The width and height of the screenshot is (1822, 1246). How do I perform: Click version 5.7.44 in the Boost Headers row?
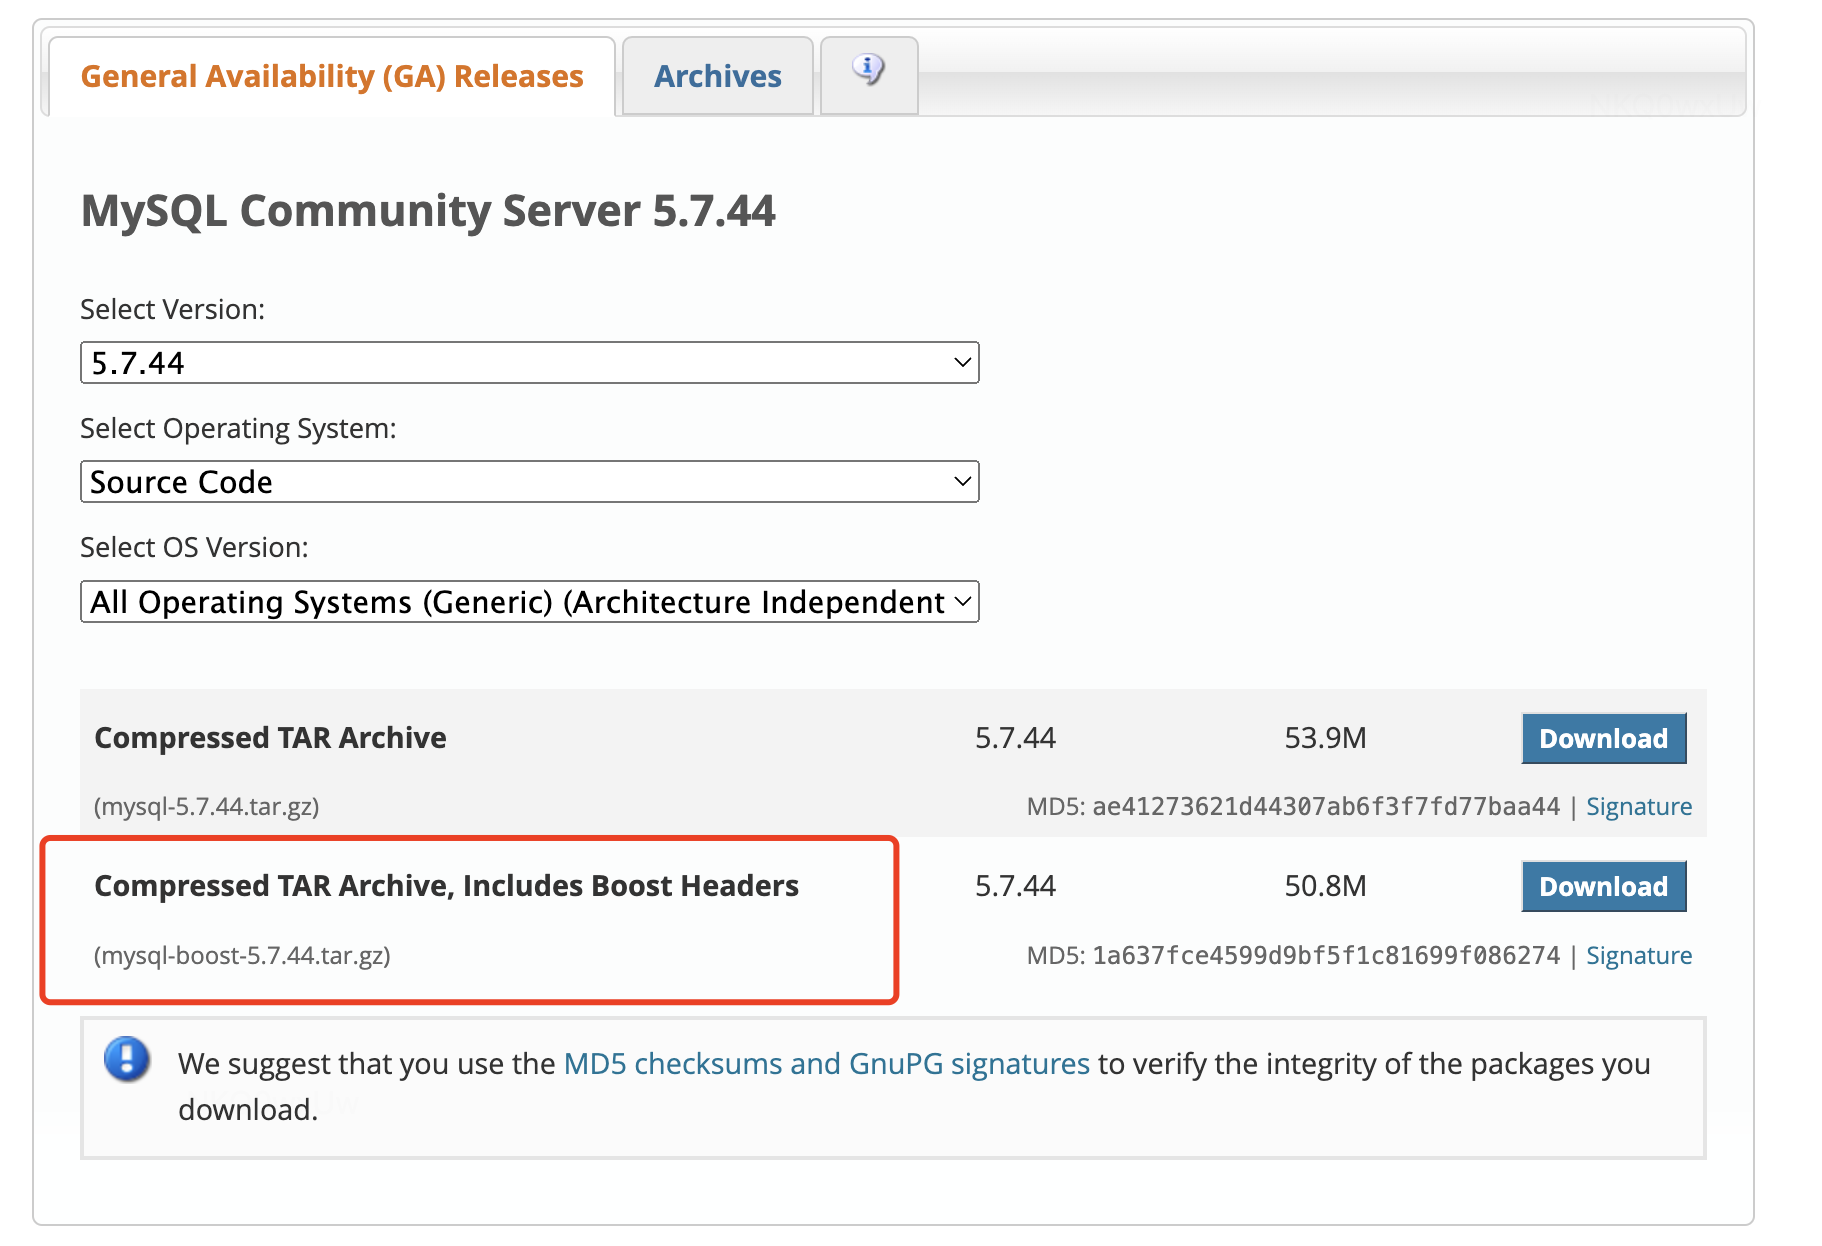(x=1015, y=886)
